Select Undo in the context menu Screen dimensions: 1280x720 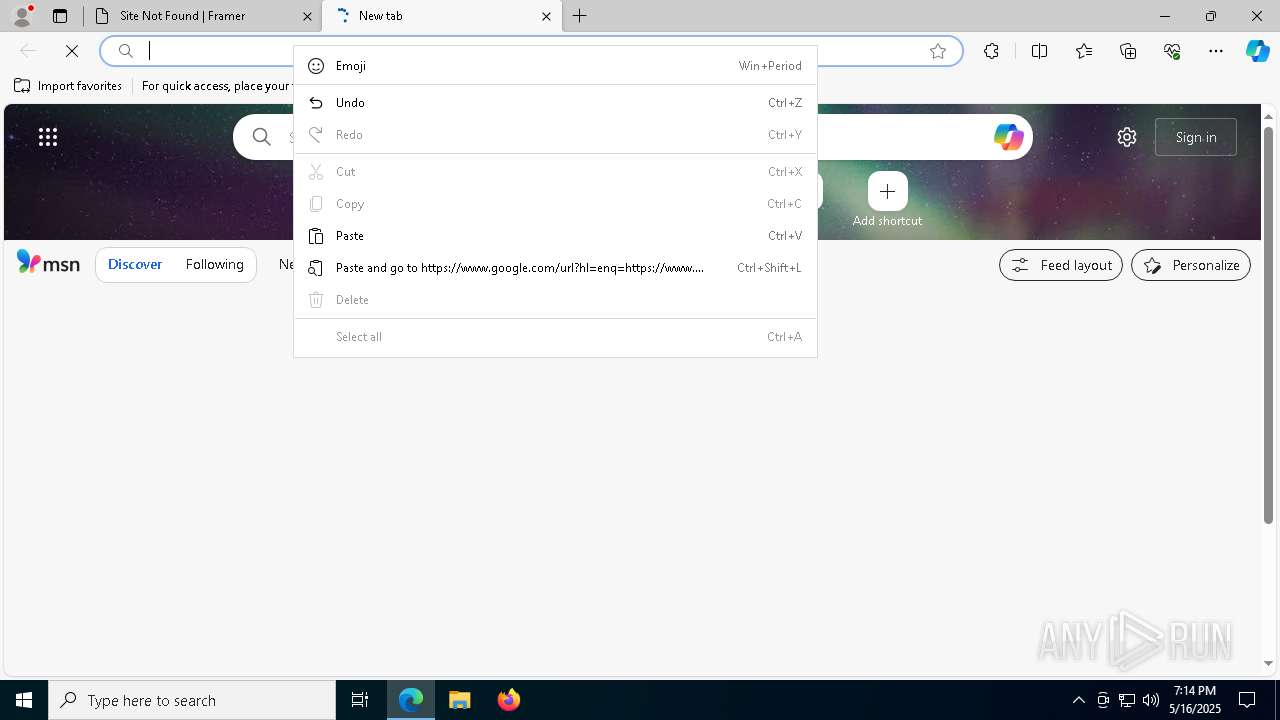click(x=555, y=103)
